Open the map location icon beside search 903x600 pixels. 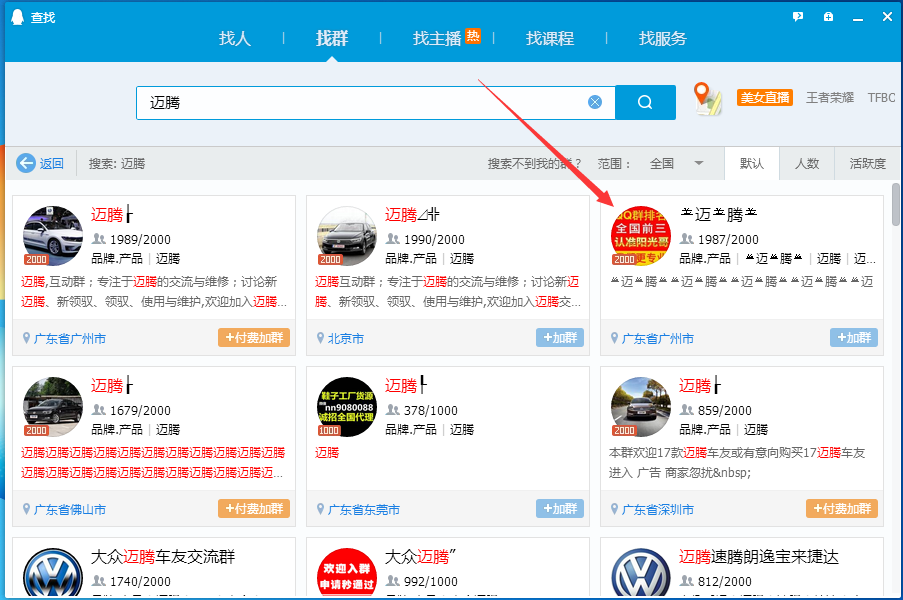[x=708, y=99]
